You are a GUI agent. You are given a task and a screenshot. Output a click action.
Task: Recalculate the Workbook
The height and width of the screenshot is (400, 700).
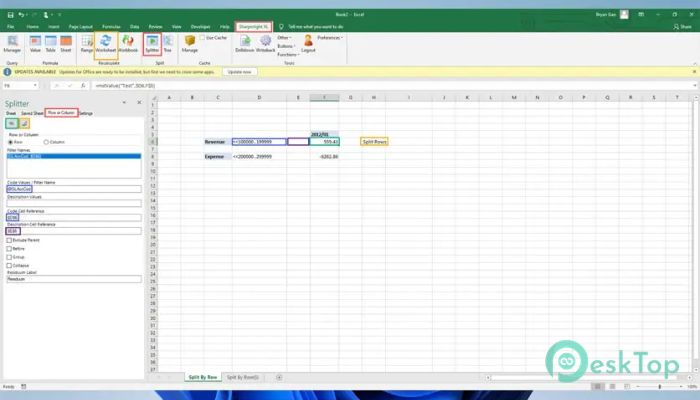point(128,44)
